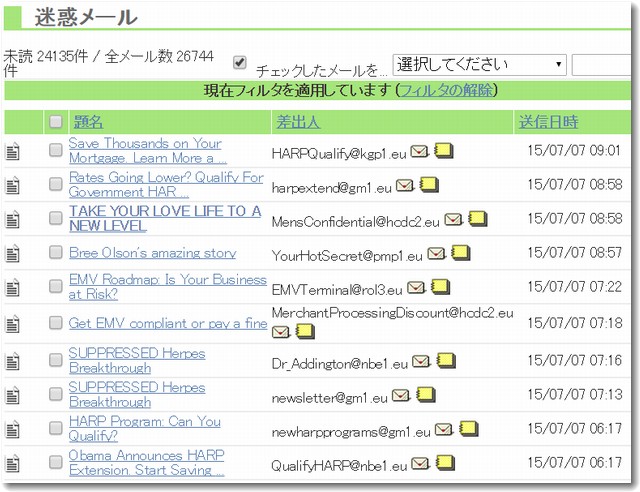Viewport: 640px width, 492px height.
Task: Click envelope icon beside harpextend@gm1.eu
Action: point(405,185)
